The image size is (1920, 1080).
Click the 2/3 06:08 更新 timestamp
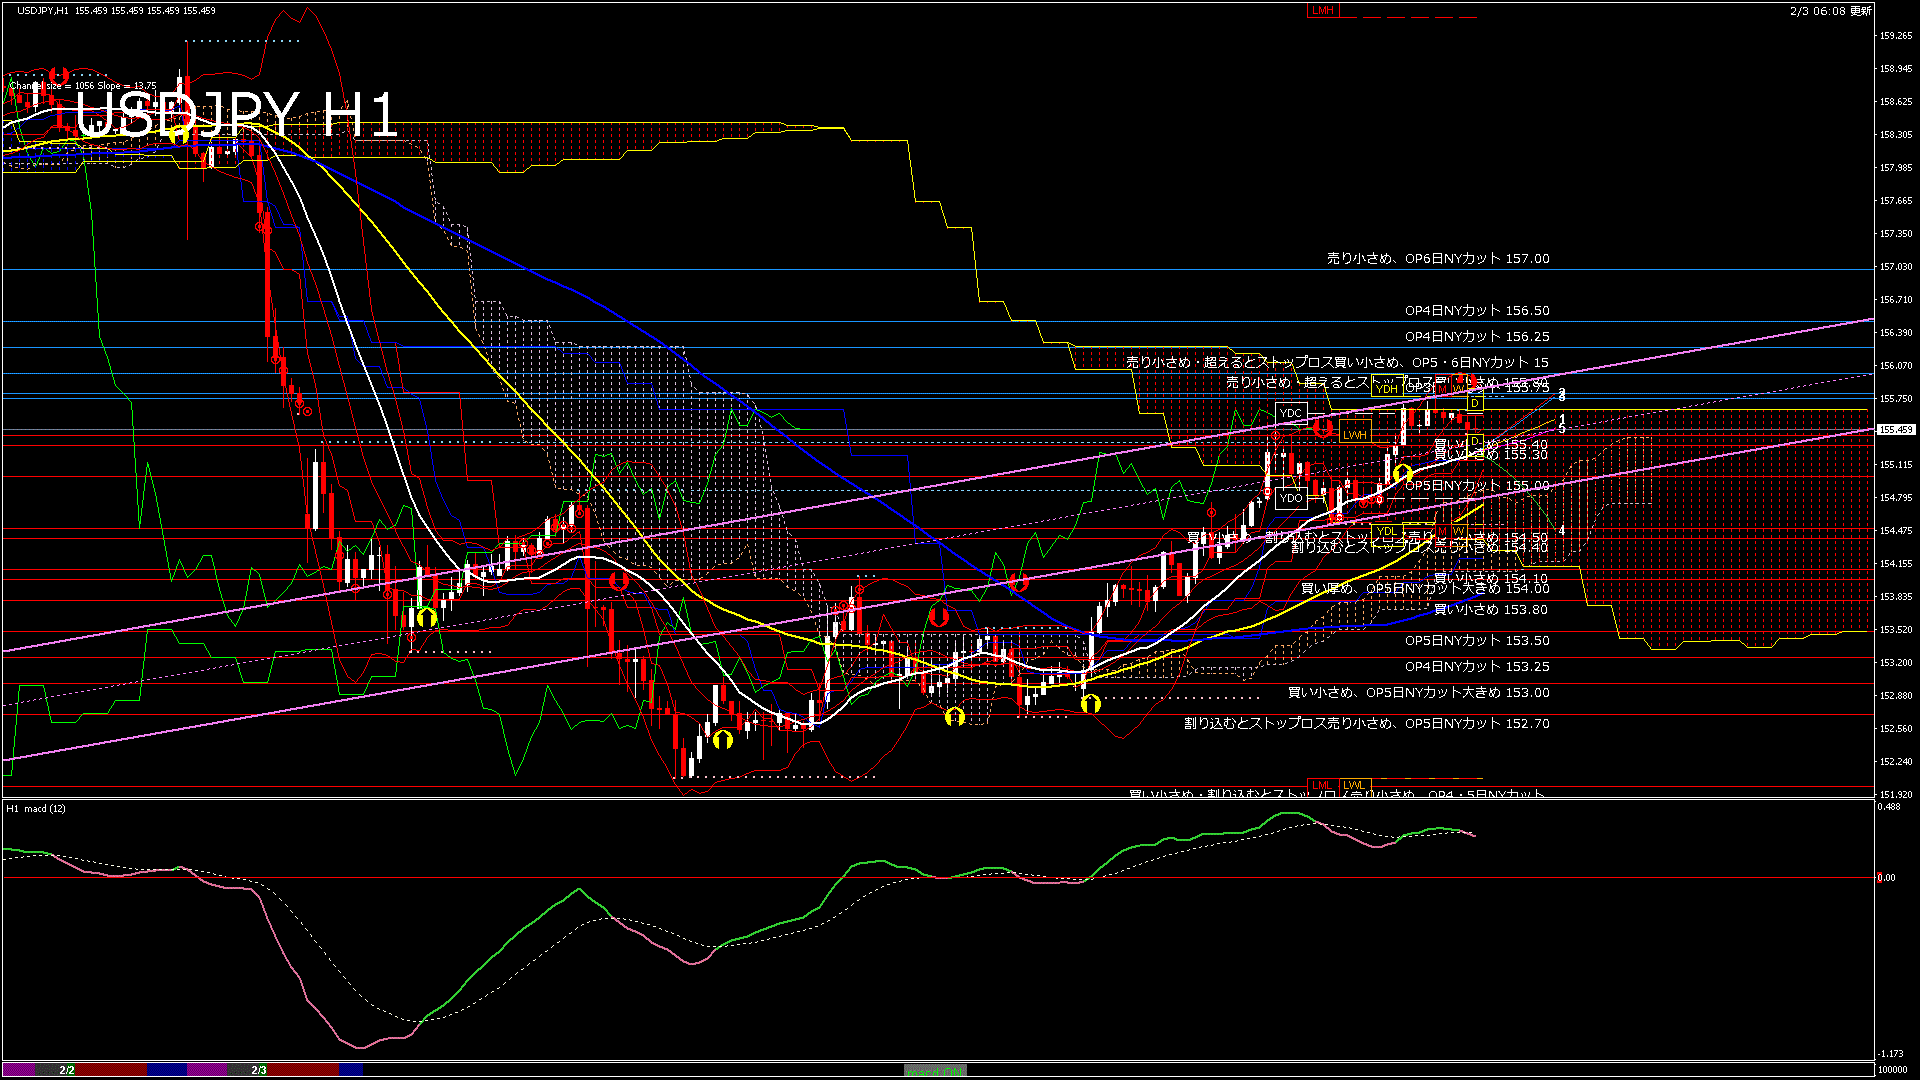(x=1830, y=11)
